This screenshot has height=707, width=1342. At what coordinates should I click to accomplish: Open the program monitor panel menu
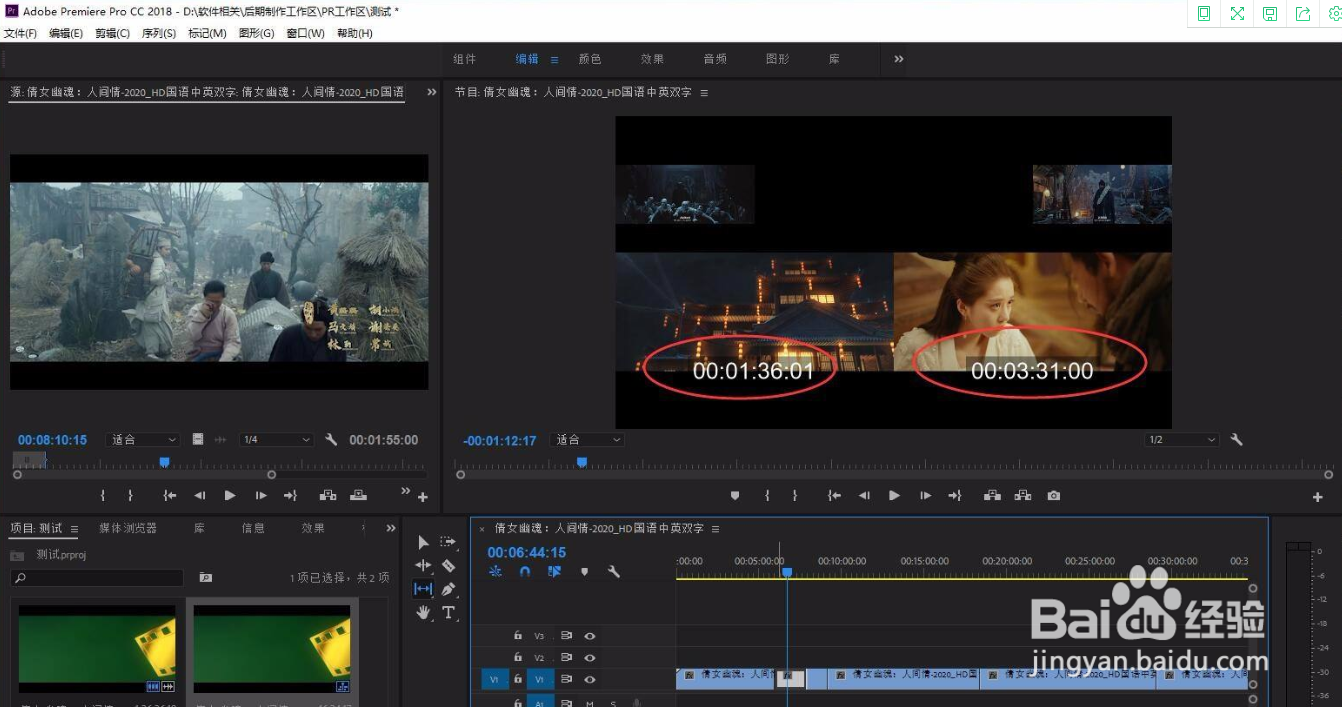click(704, 92)
